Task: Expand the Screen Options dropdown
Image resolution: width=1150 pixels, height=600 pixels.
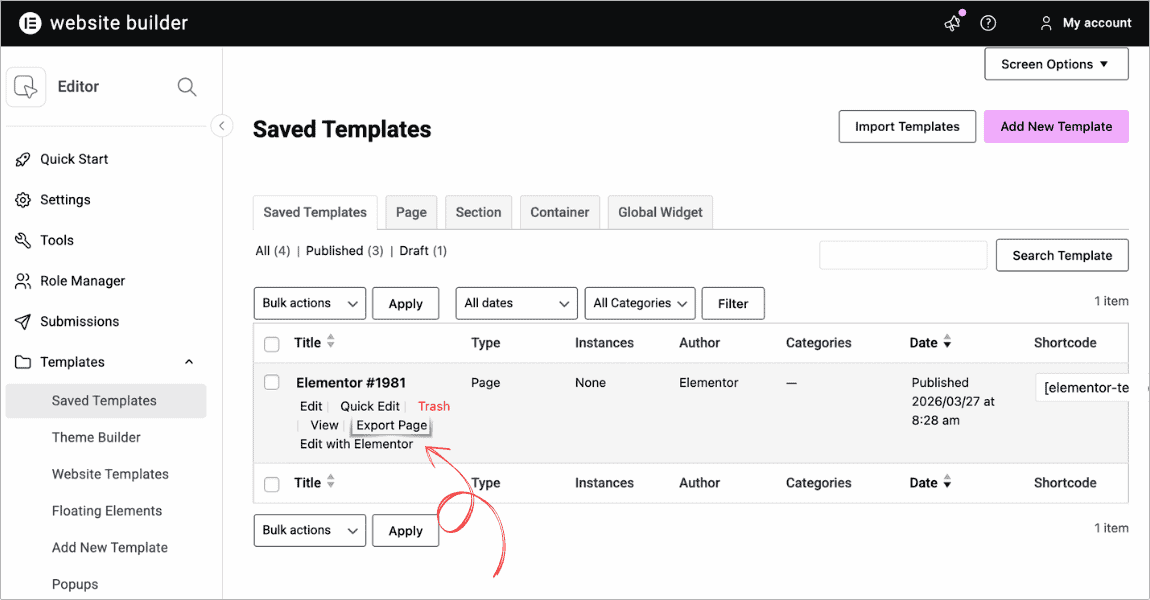Action: click(1056, 65)
